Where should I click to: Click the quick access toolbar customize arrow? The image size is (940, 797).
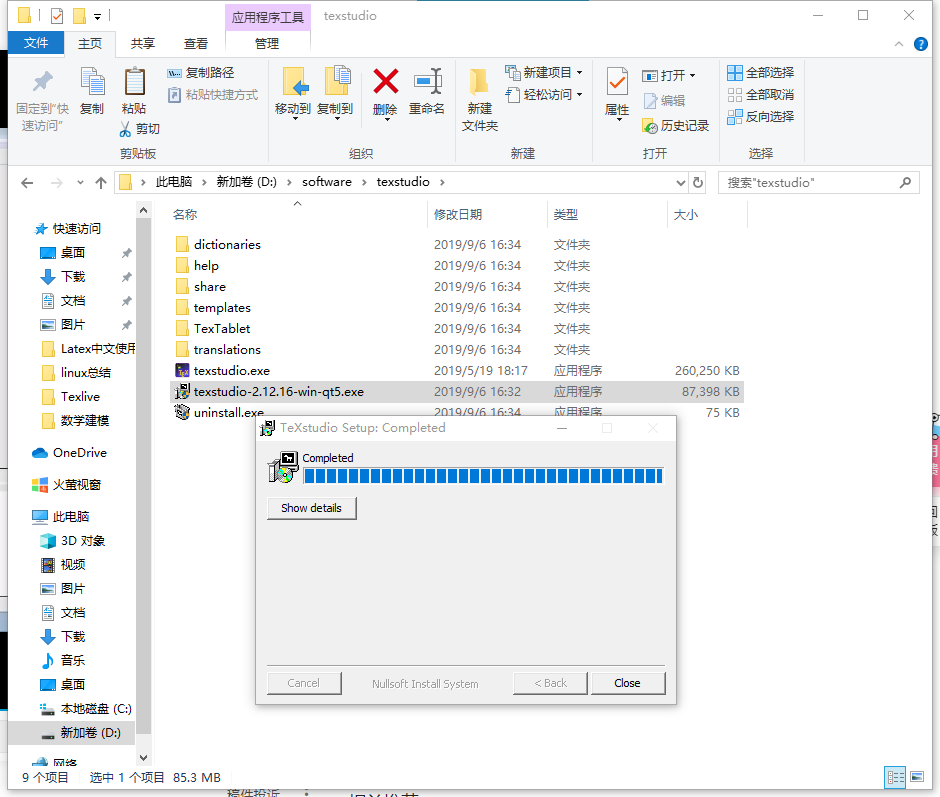coord(97,16)
